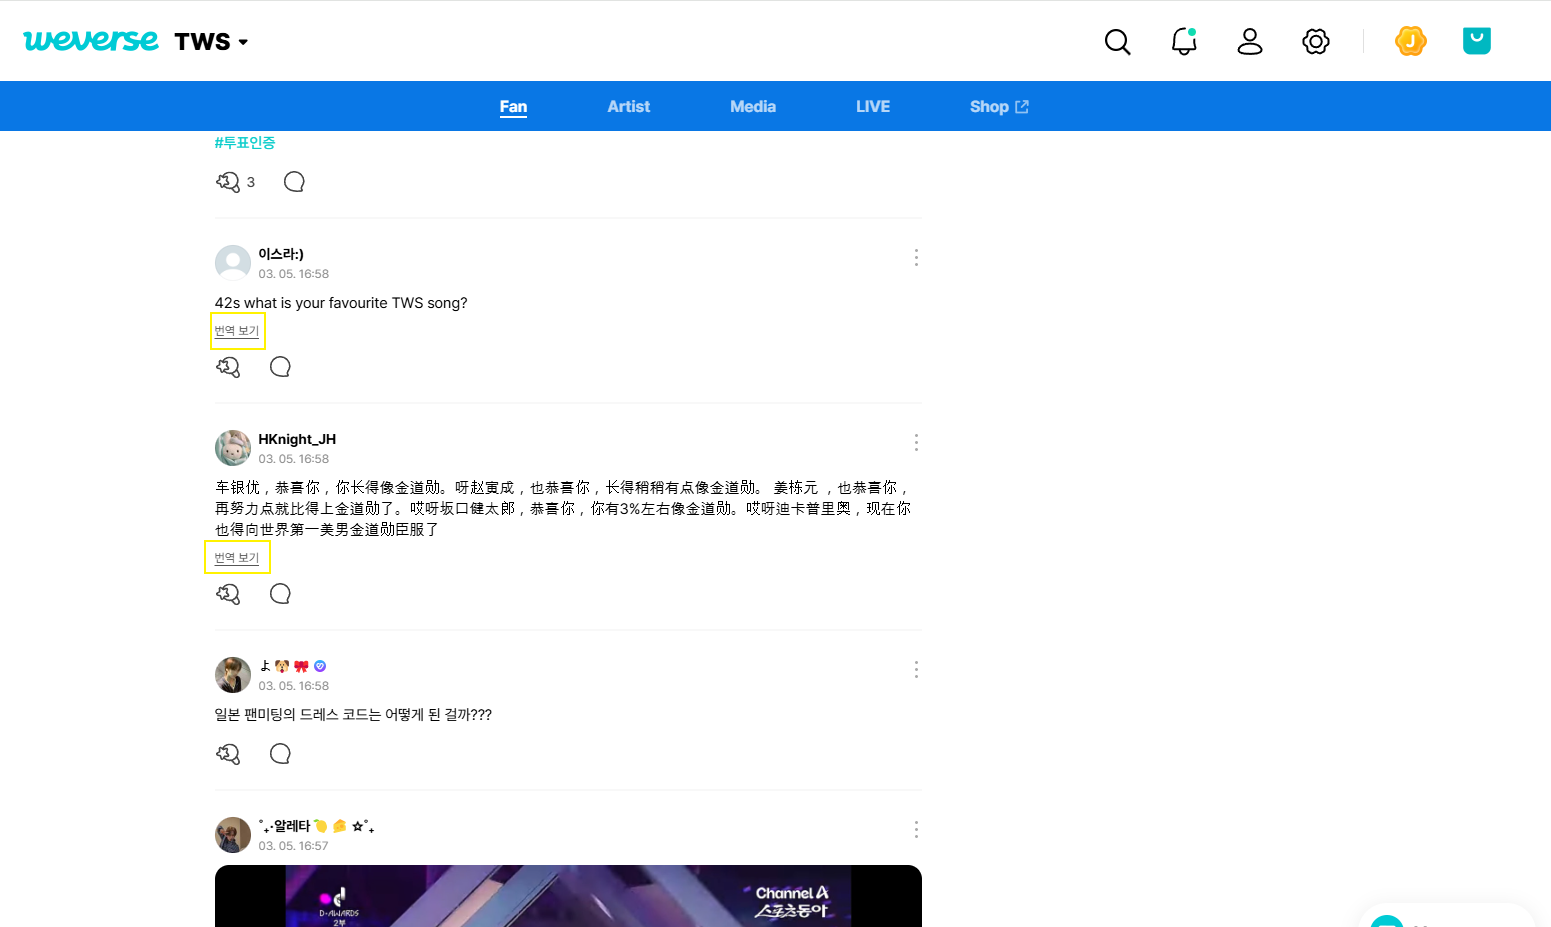Comment on the favourite TWS song post
This screenshot has width=1551, height=927.
click(x=280, y=367)
